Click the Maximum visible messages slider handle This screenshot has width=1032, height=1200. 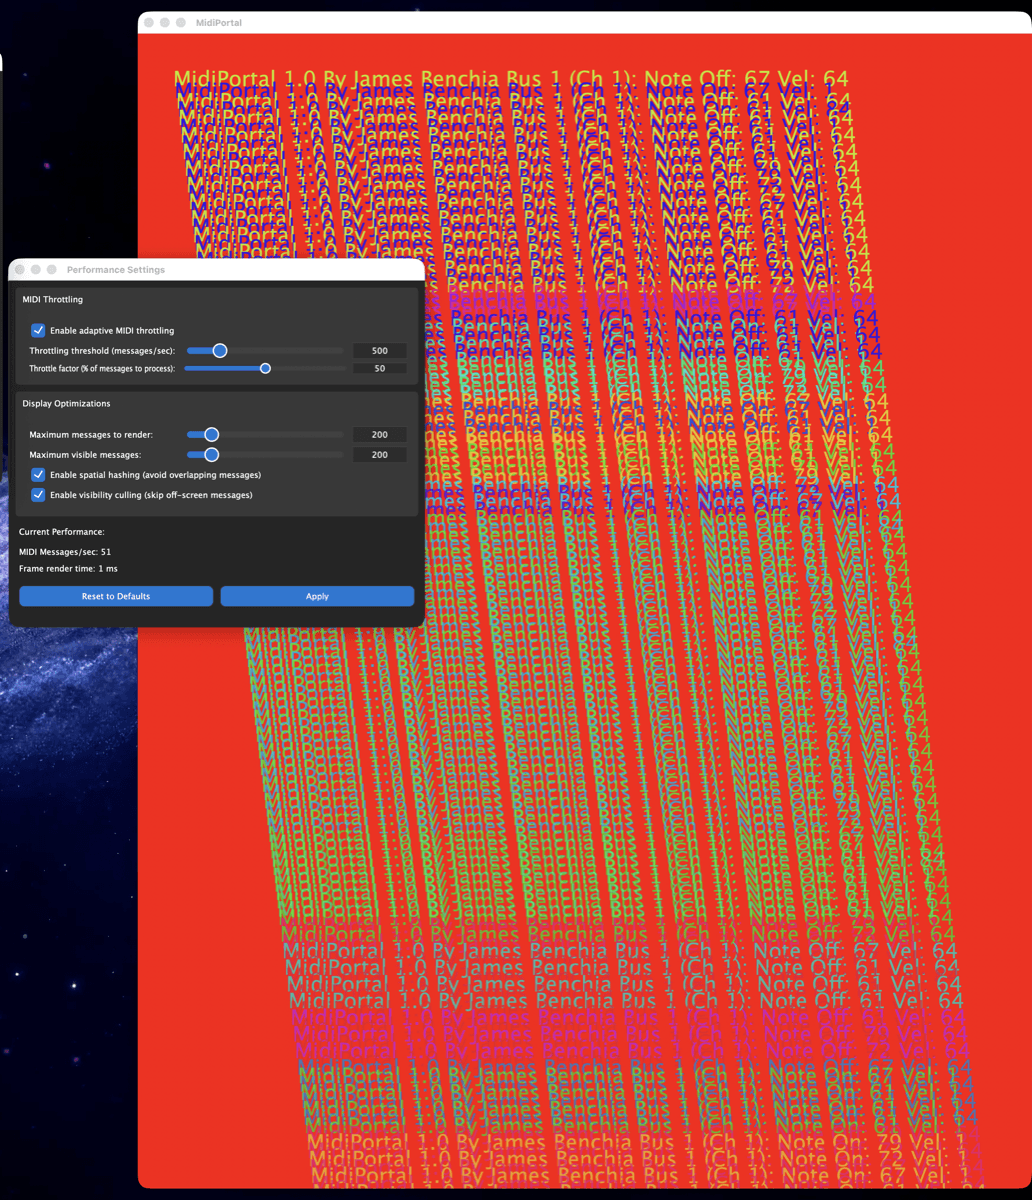tap(211, 455)
